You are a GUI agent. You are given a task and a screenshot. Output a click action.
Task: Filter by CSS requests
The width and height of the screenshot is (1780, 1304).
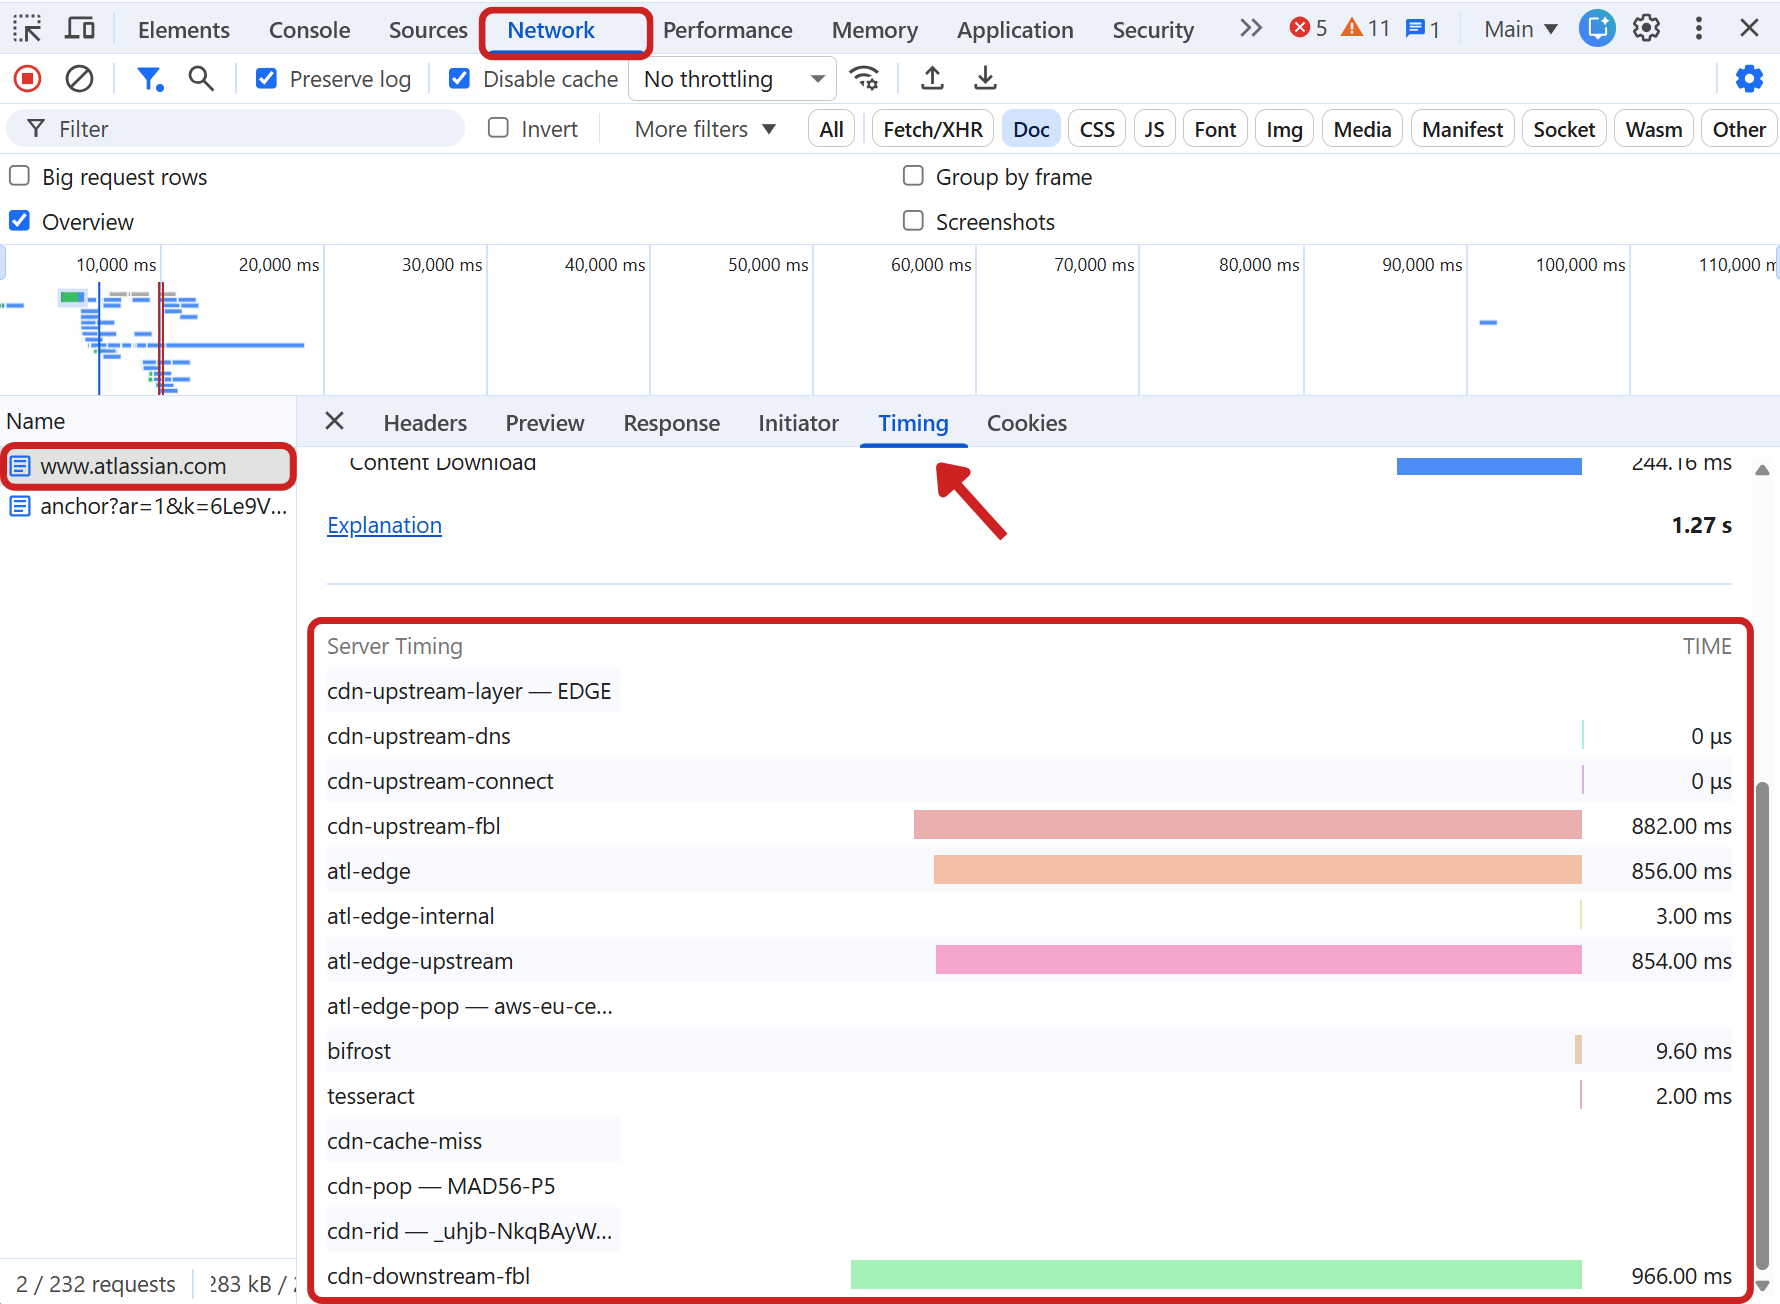tap(1097, 129)
